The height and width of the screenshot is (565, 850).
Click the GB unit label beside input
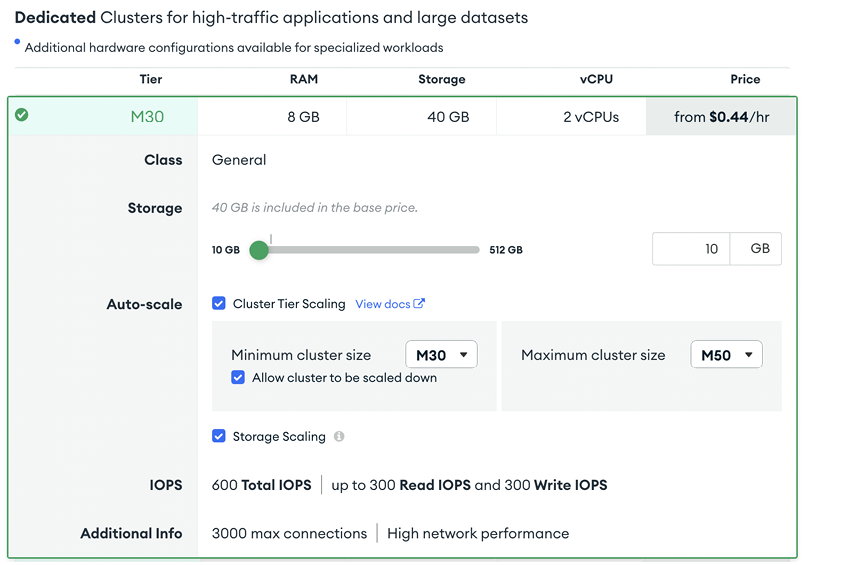(x=756, y=249)
